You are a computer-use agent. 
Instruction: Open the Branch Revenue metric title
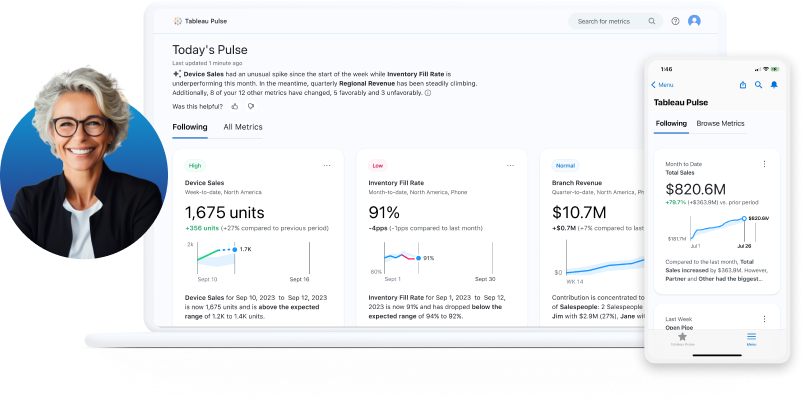(577, 183)
